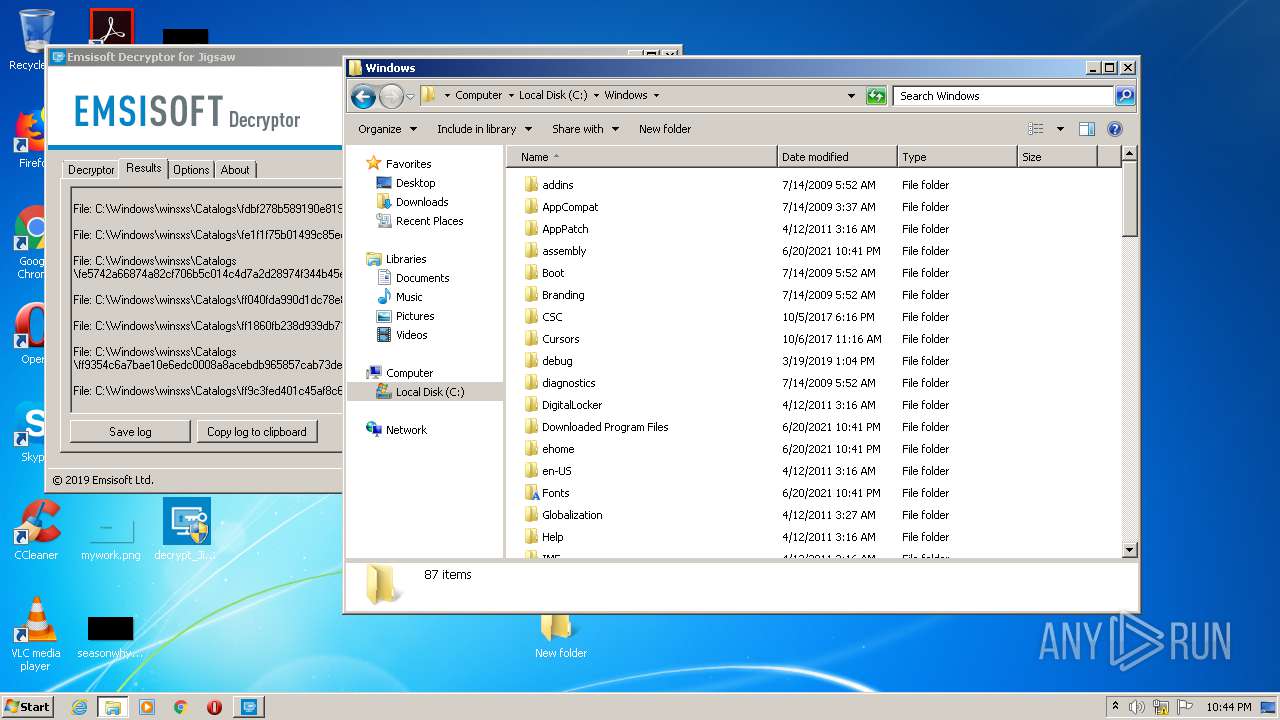Sort by the Name column header

click(x=642, y=157)
